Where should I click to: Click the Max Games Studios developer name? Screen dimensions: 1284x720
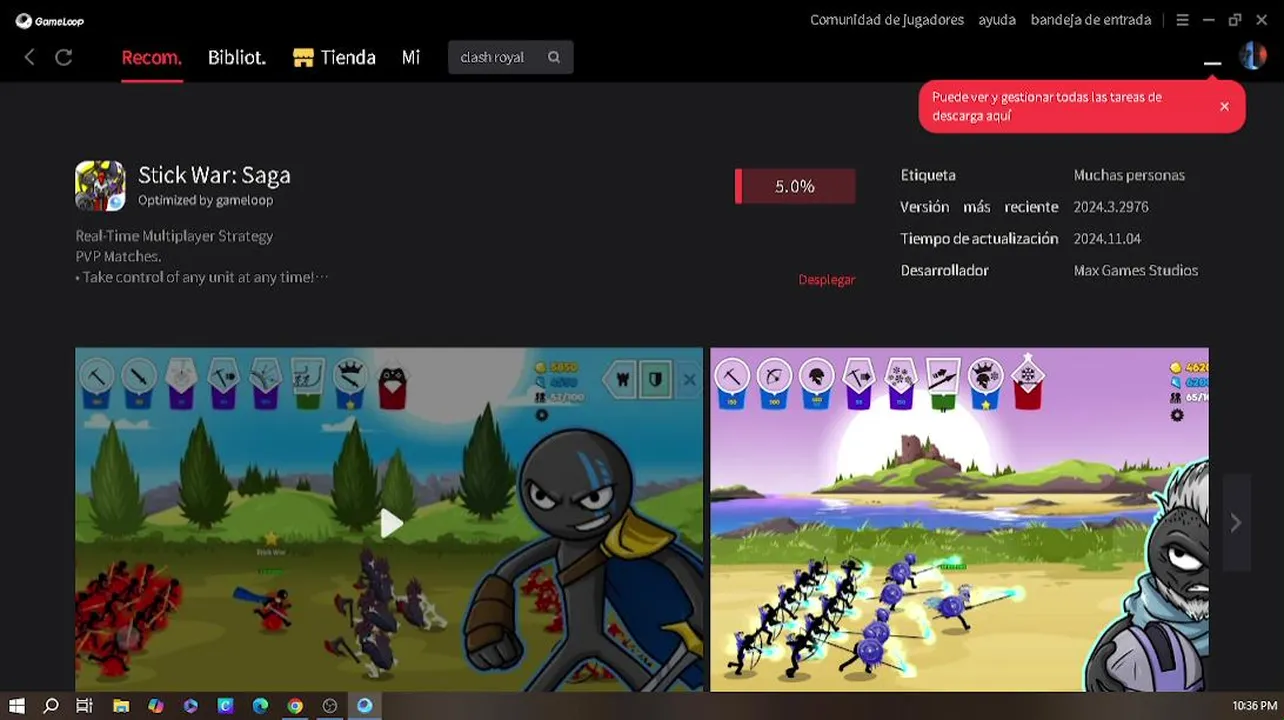(1135, 271)
